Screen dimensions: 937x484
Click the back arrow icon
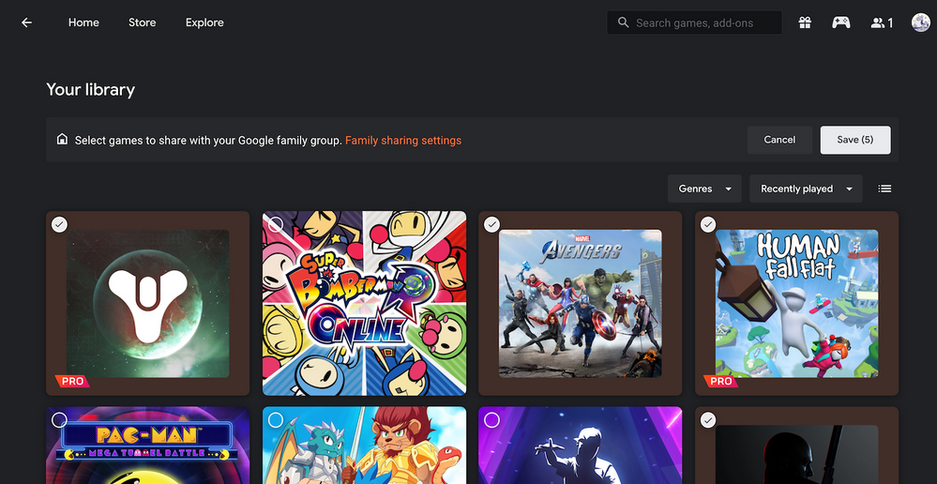[27, 23]
